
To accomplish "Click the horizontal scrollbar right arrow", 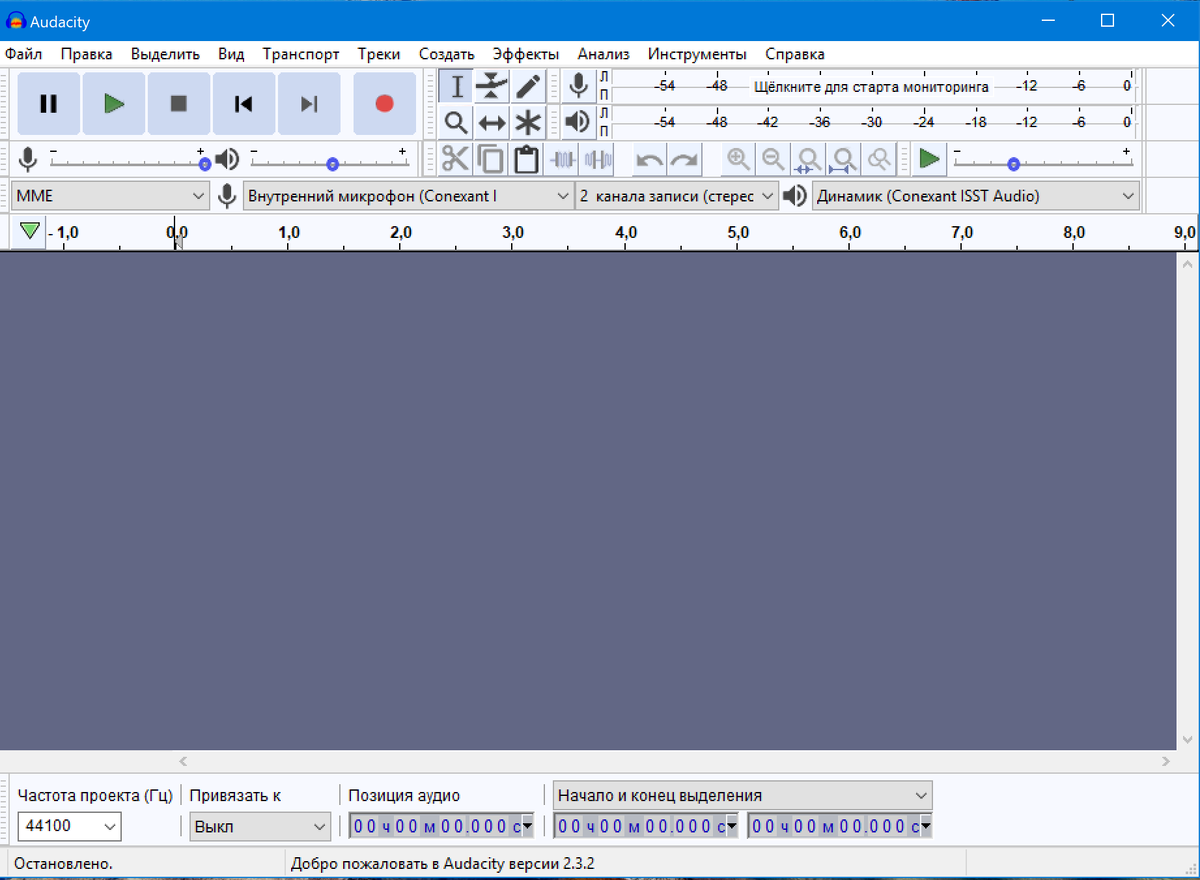I will [x=1166, y=761].
